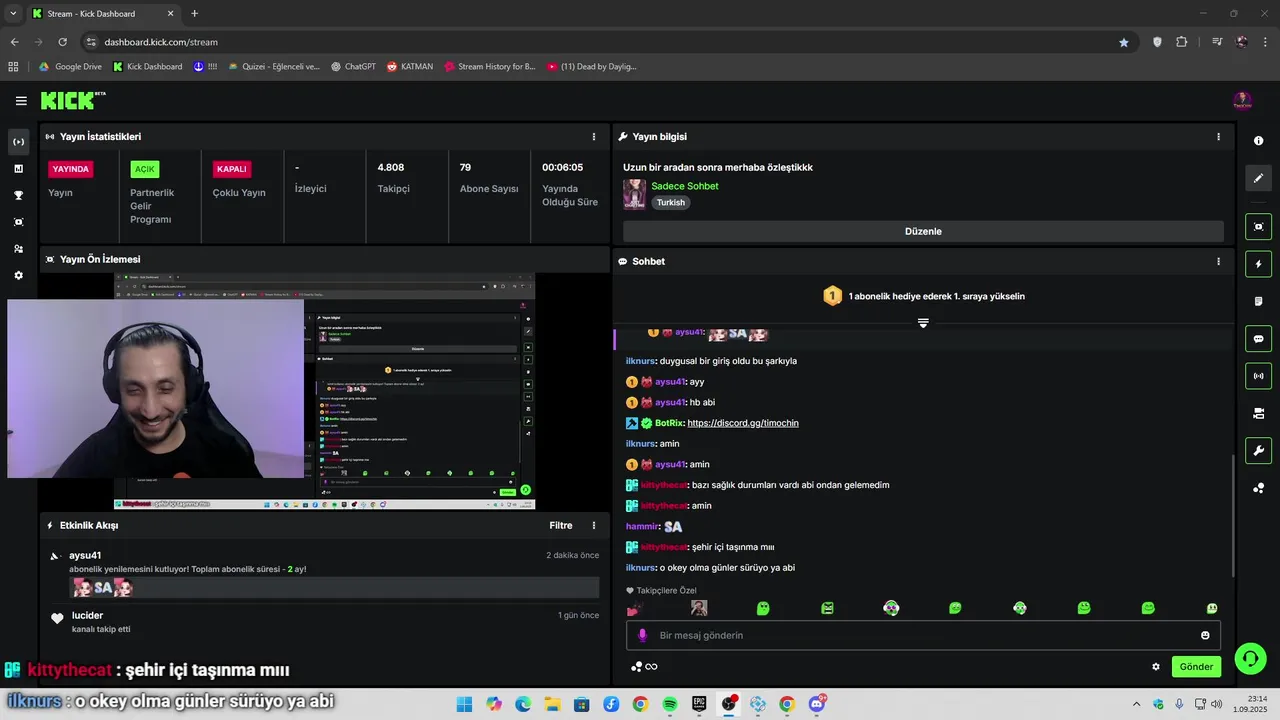
Task: Open Yayın bilgisi three-dot menu
Action: click(x=1218, y=137)
